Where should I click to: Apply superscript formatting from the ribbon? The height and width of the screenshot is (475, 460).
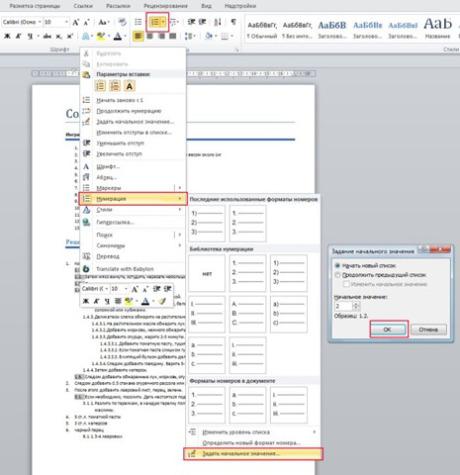point(70,36)
